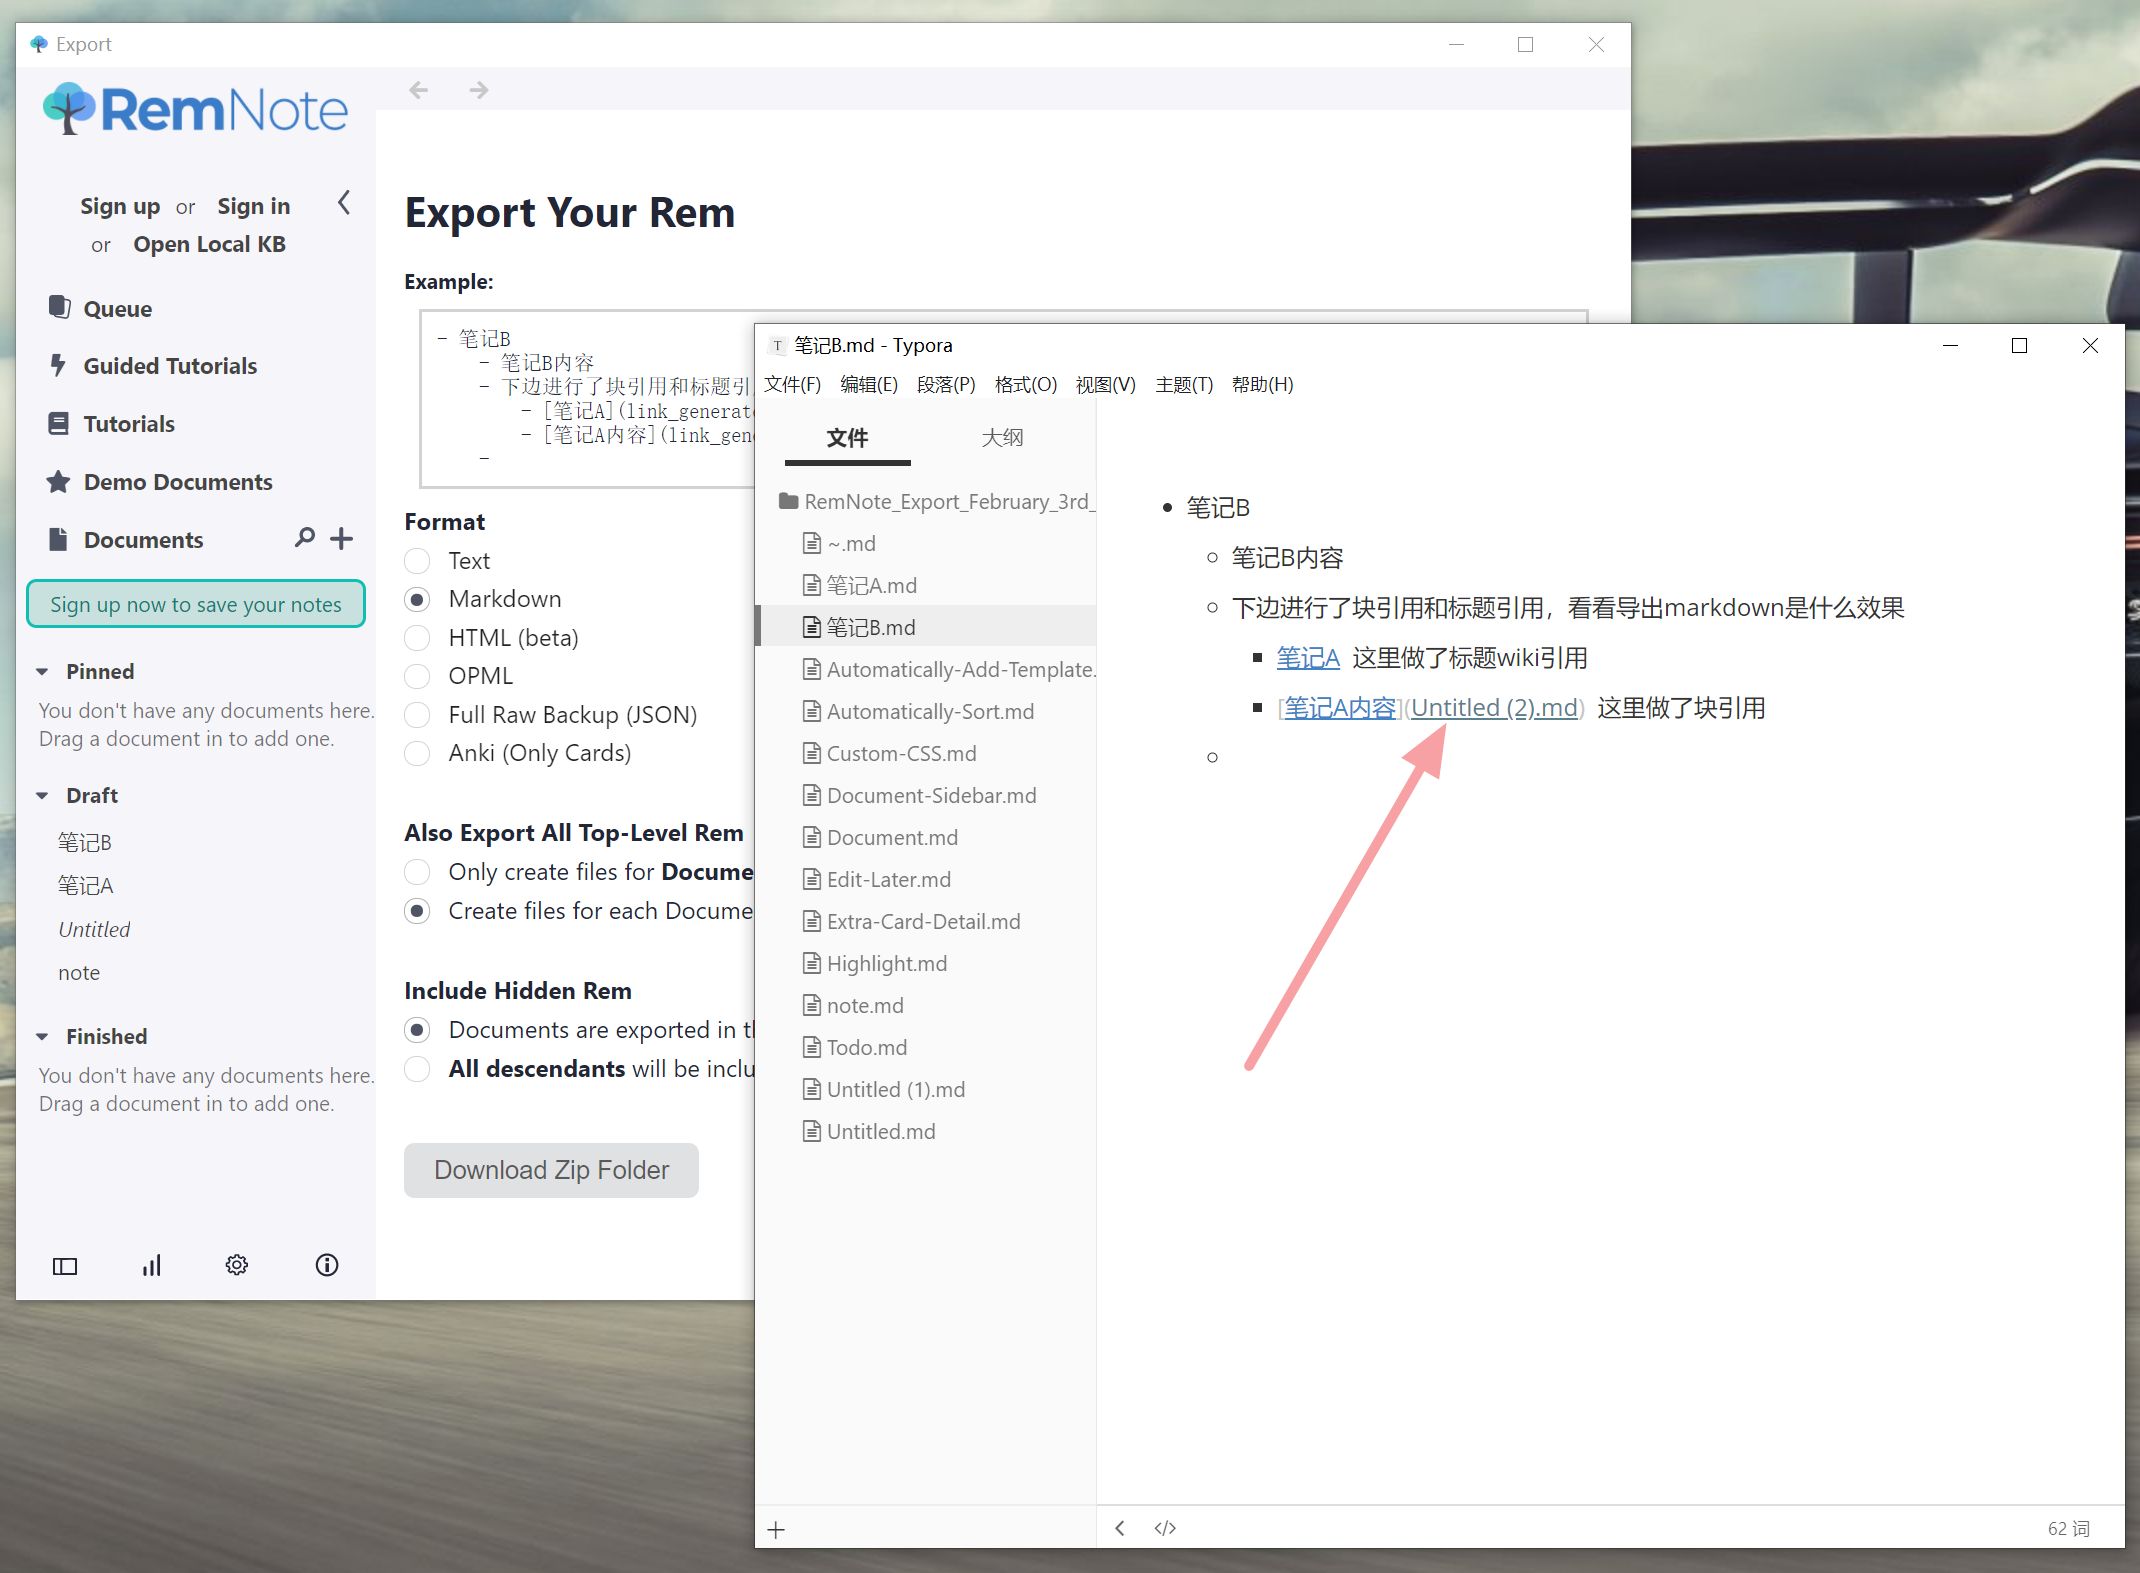The image size is (2140, 1573).
Task: Toggle source code mode in Typora
Action: (x=1165, y=1528)
